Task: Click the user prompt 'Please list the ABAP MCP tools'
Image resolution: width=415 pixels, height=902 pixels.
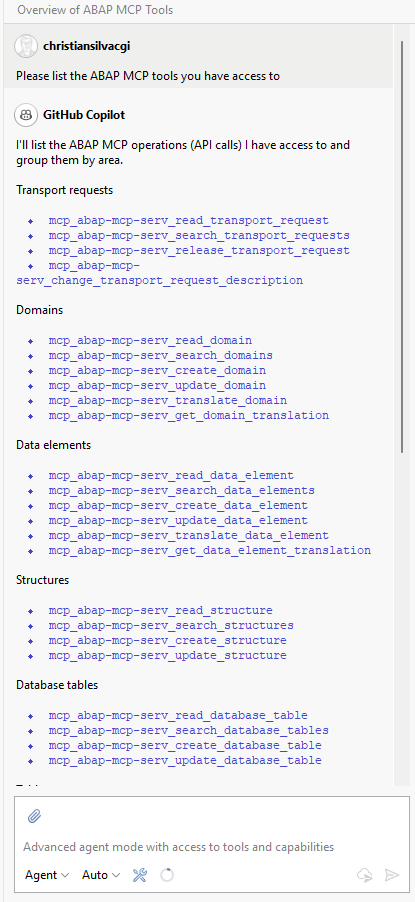Action: [148, 76]
